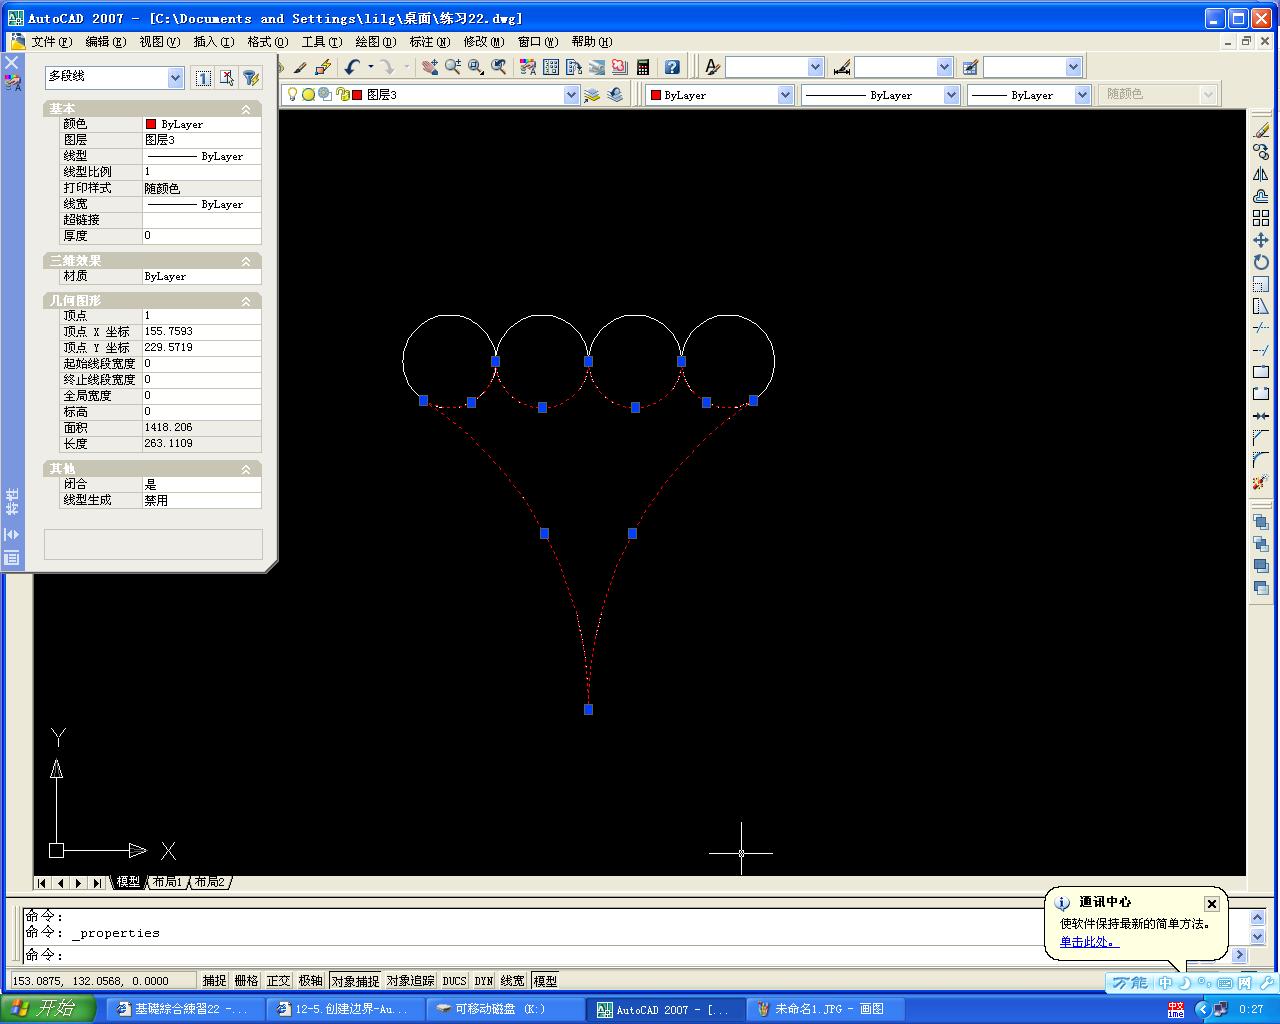This screenshot has width=1280, height=1024.
Task: Click the Quick Select icon in properties panel
Action: [x=251, y=78]
